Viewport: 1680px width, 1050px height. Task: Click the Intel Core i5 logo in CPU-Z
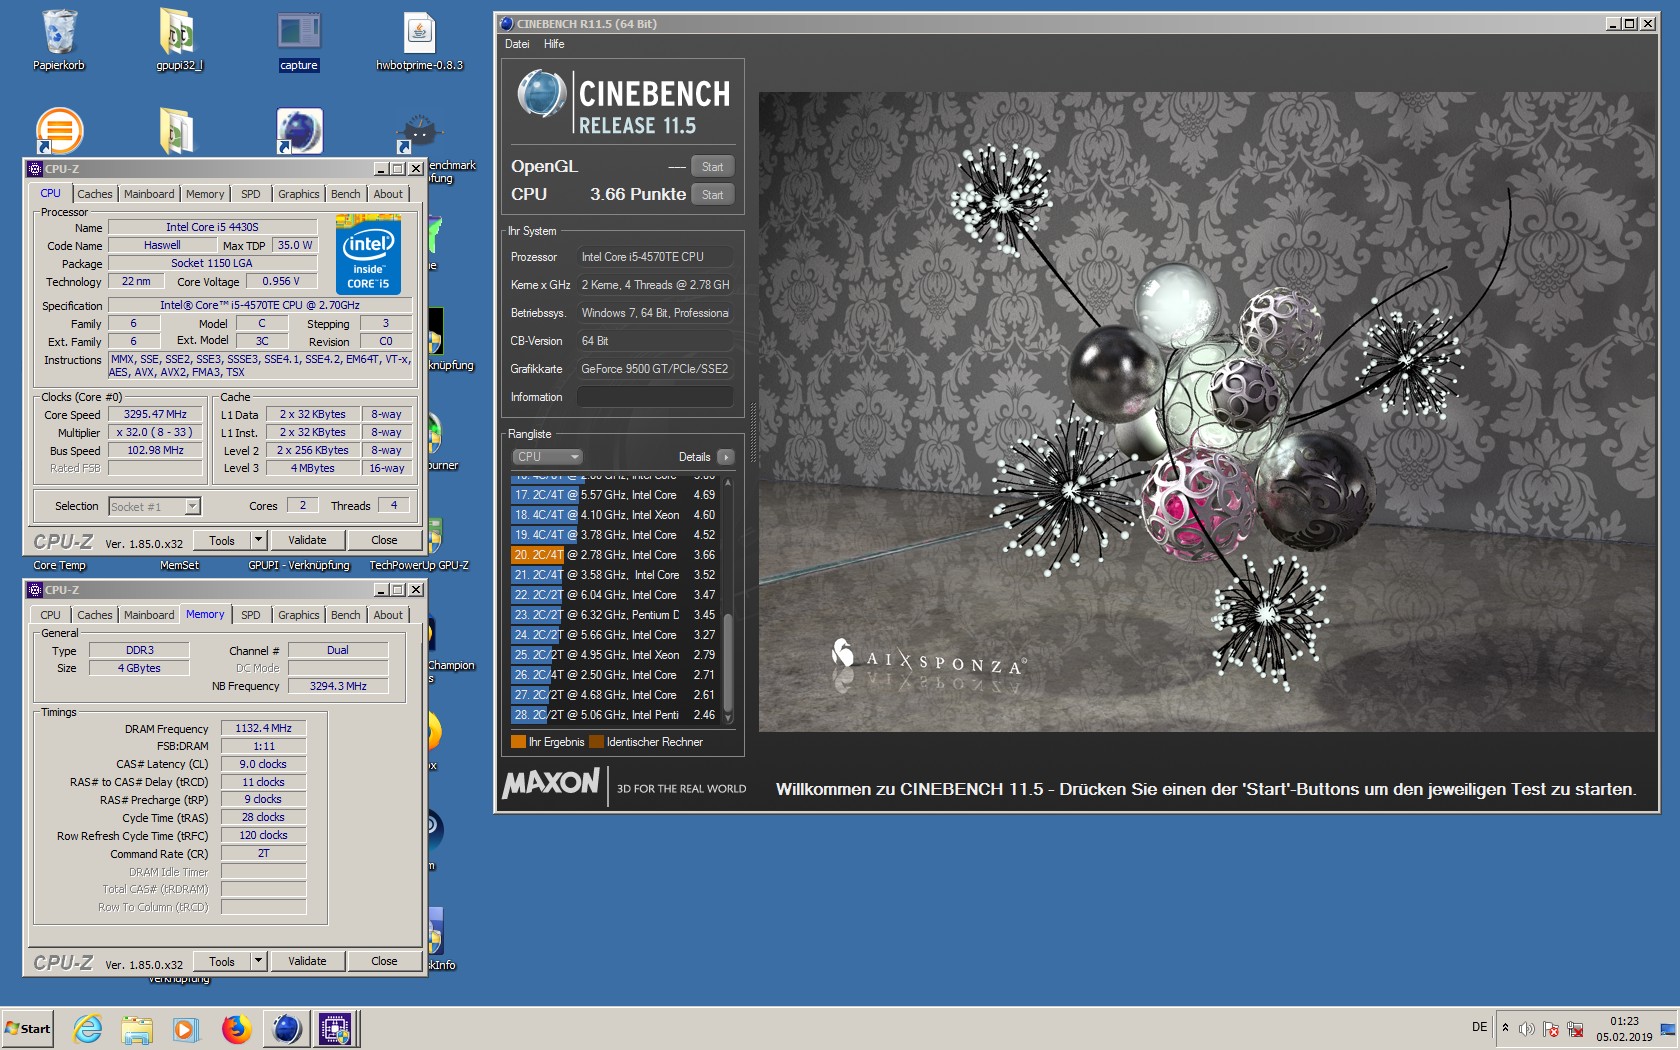pyautogui.click(x=368, y=254)
